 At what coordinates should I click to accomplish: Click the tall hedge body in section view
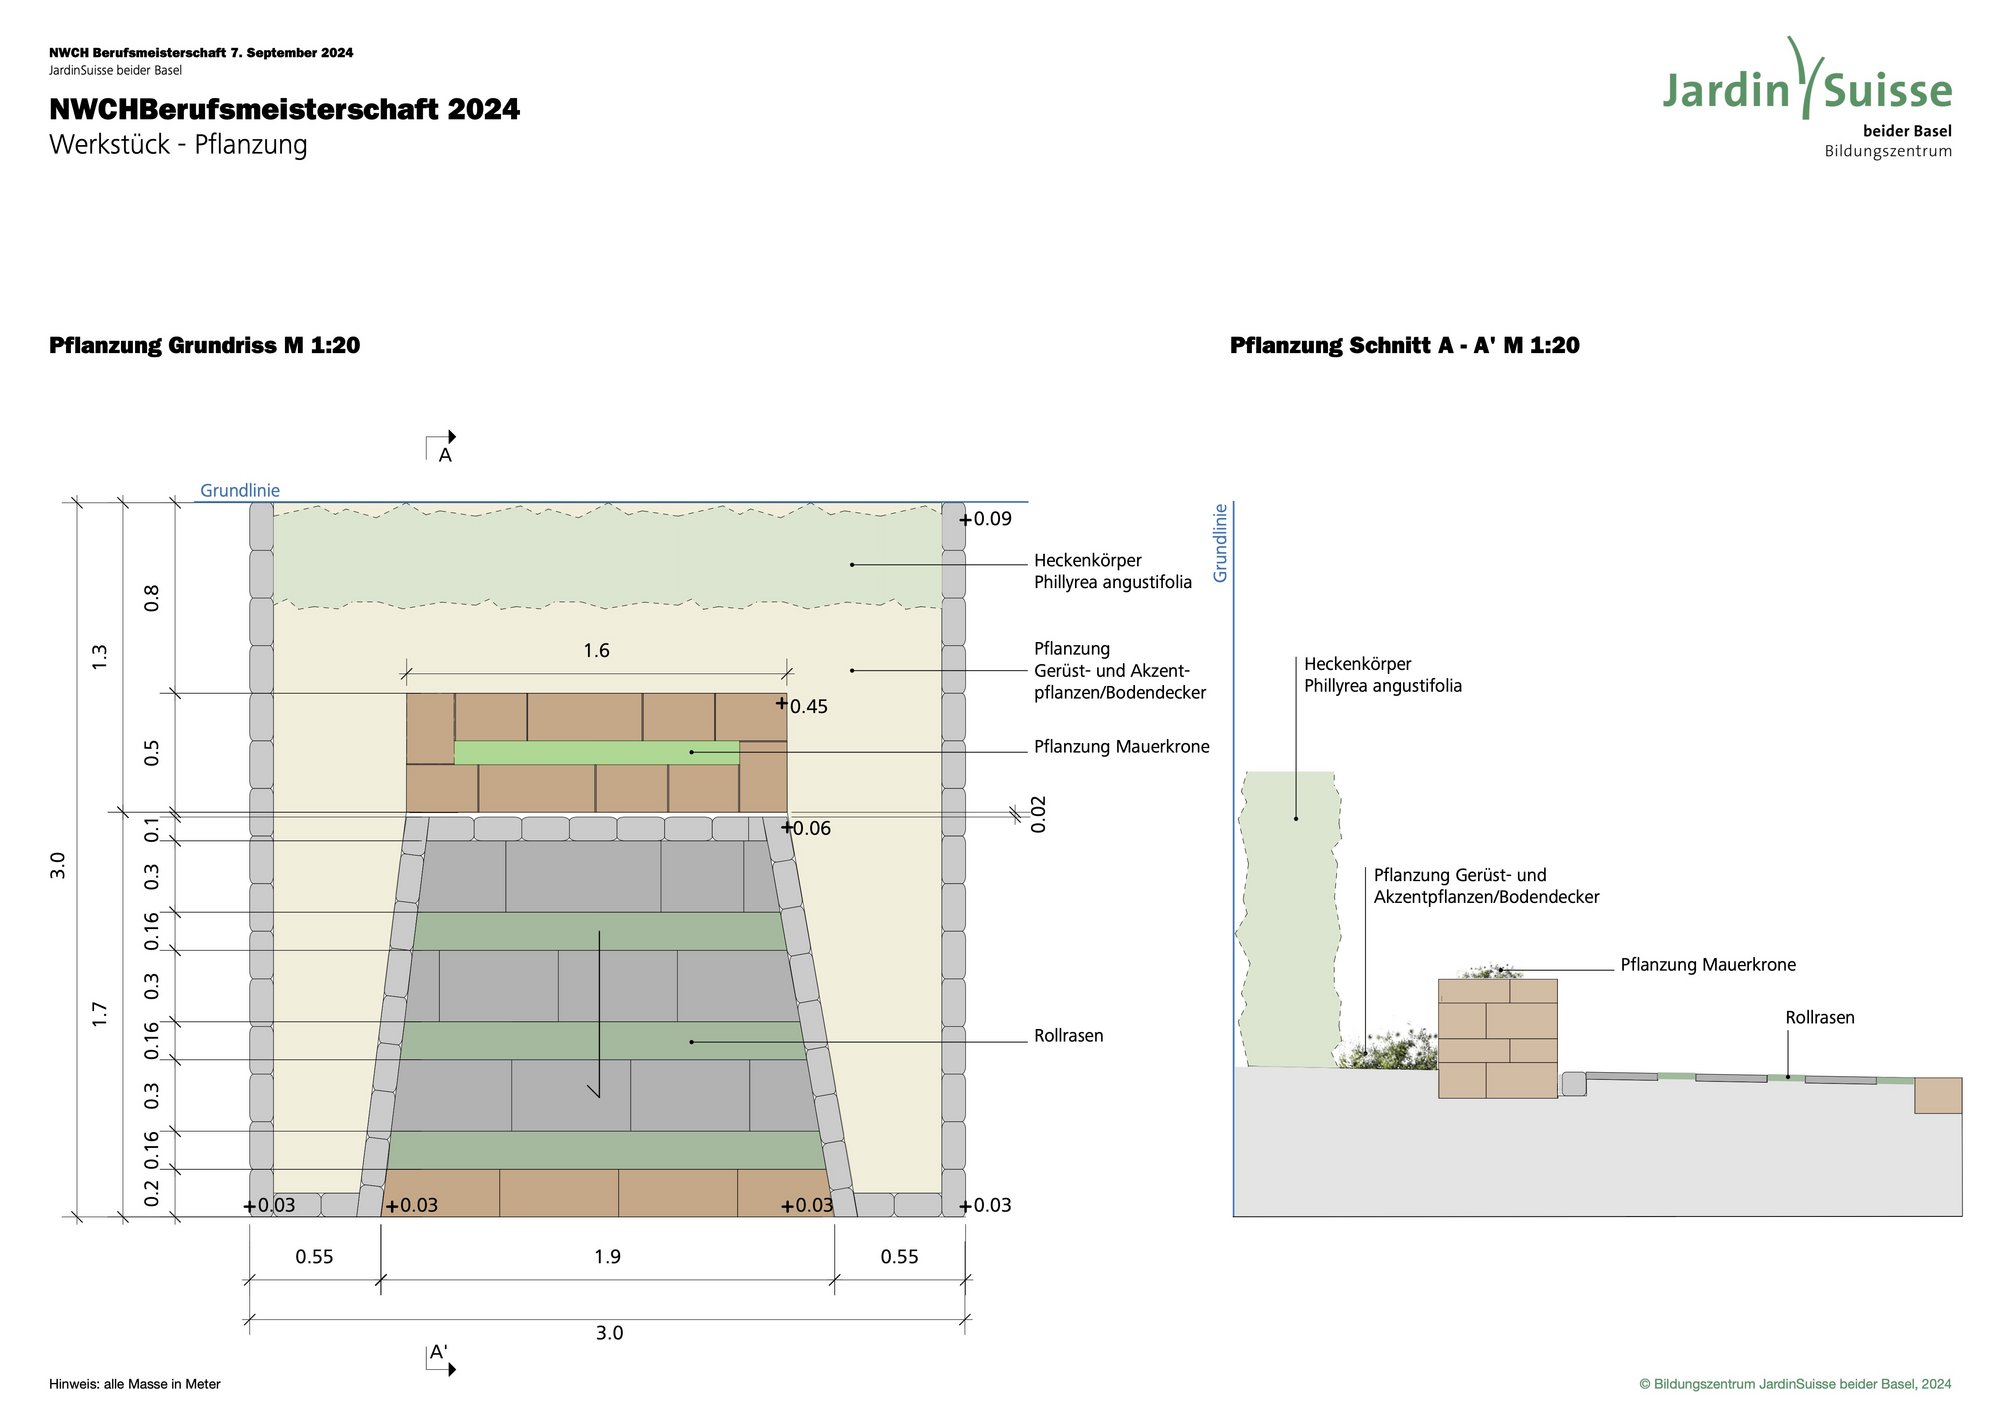pos(1288,920)
